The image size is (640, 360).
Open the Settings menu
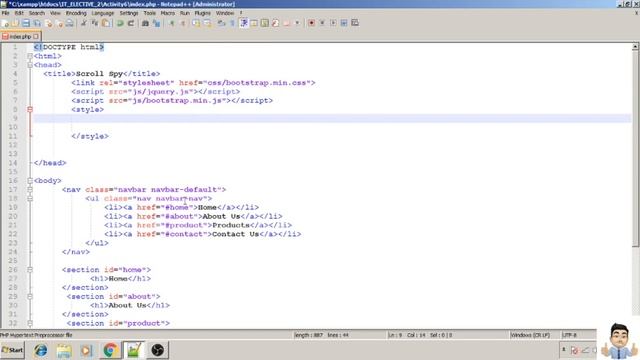click(x=129, y=13)
